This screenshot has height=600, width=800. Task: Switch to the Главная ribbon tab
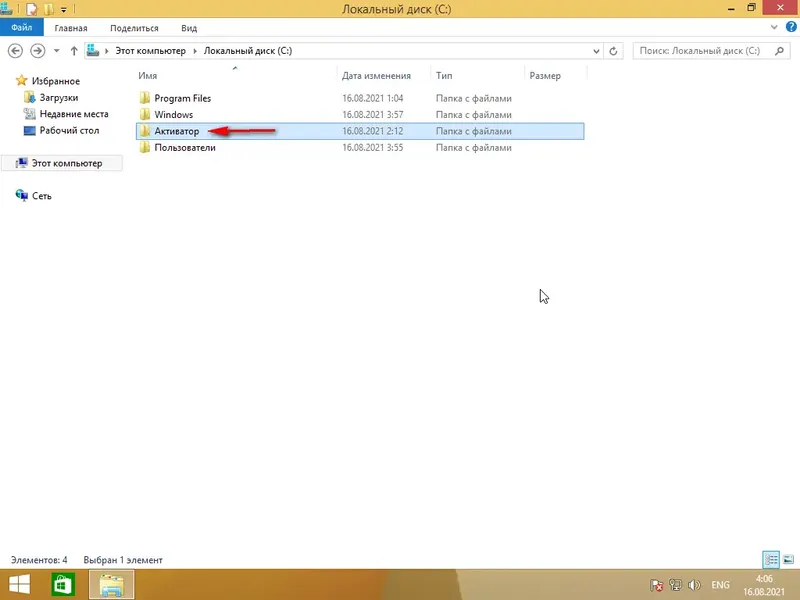(71, 28)
